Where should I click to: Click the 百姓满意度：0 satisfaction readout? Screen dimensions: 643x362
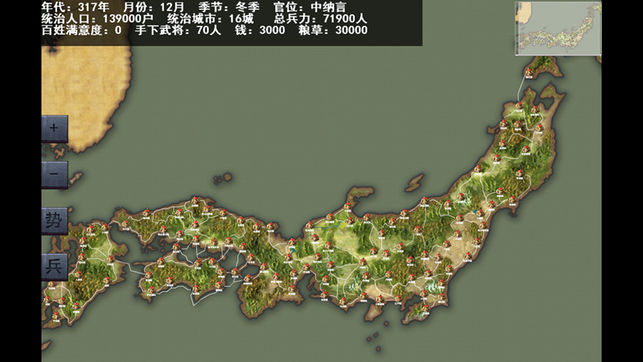coord(82,30)
